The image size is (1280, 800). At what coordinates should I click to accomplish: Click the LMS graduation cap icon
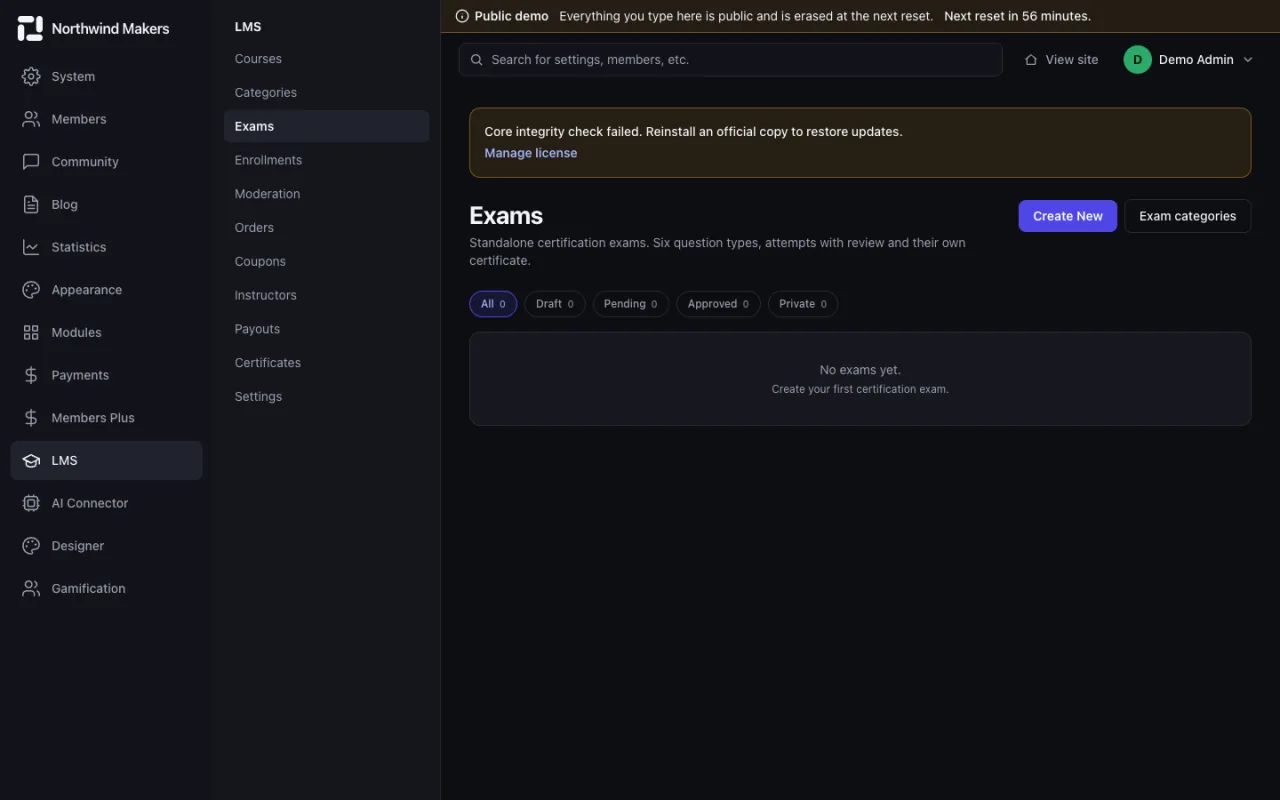31,460
